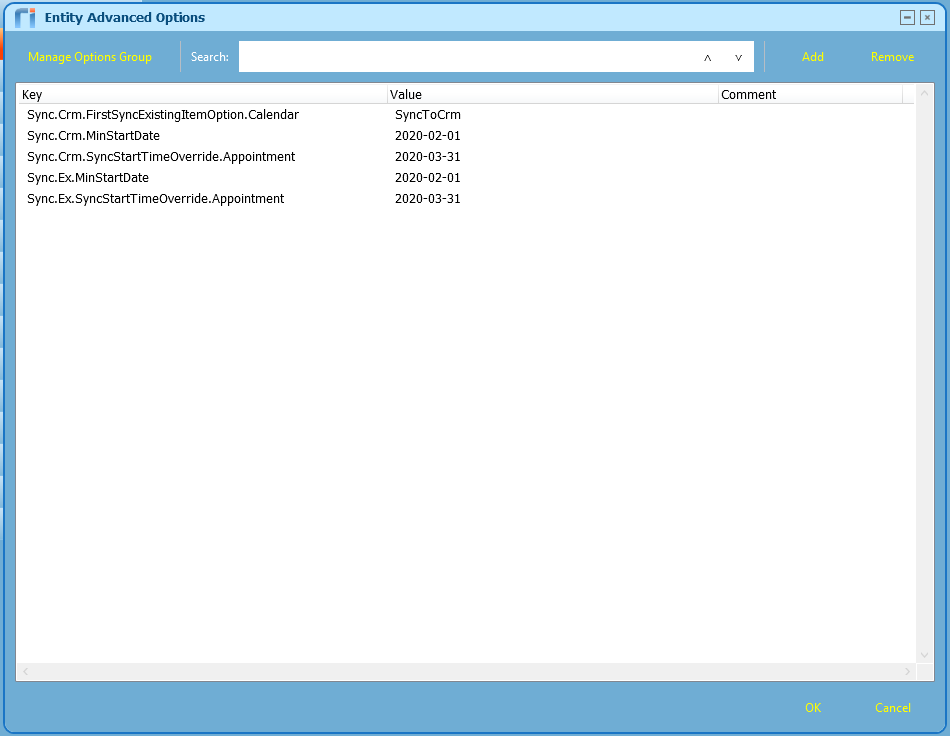
Task: Click value 2020-02-01 of Sync.Crm.MinStartDate
Action: pos(428,136)
